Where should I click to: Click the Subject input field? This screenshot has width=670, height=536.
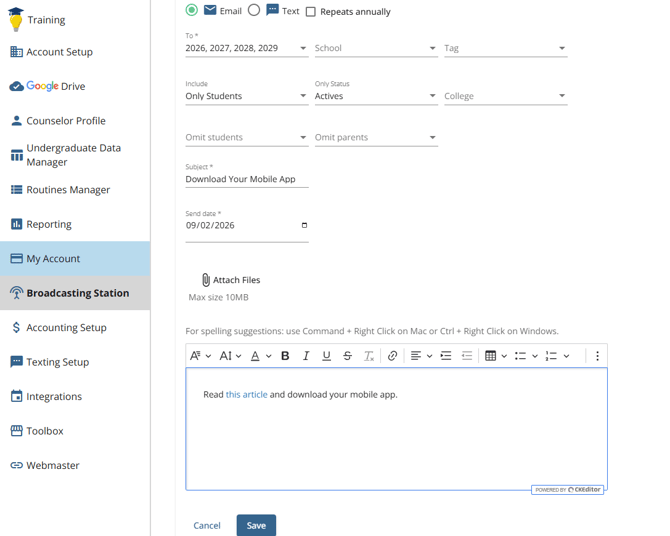click(246, 180)
